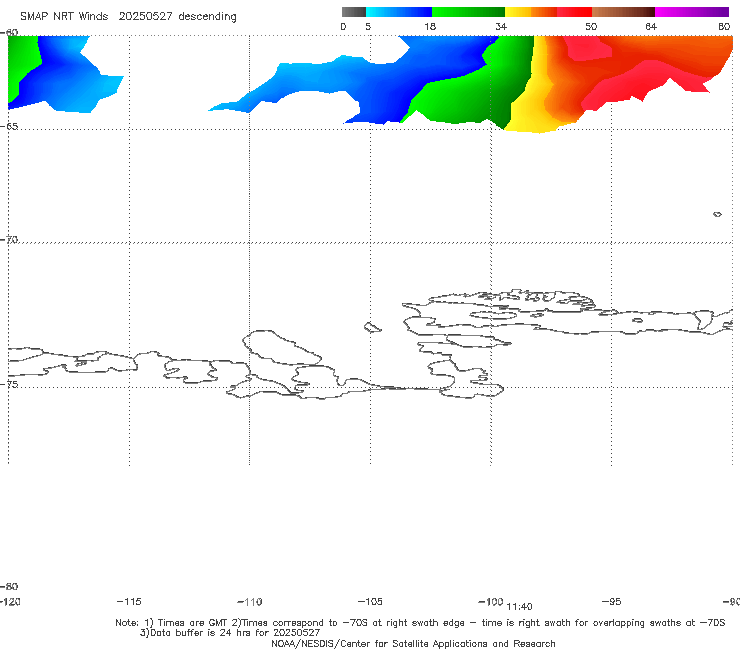This screenshot has height=650, width=740.
Task: Click the blue segment of the wind color bar
Action: pyautogui.click(x=399, y=12)
